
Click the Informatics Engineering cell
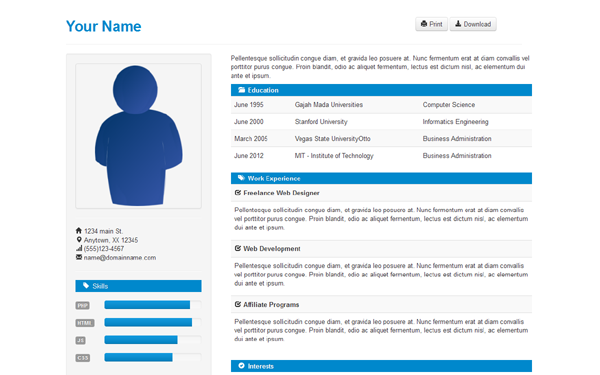coord(455,122)
